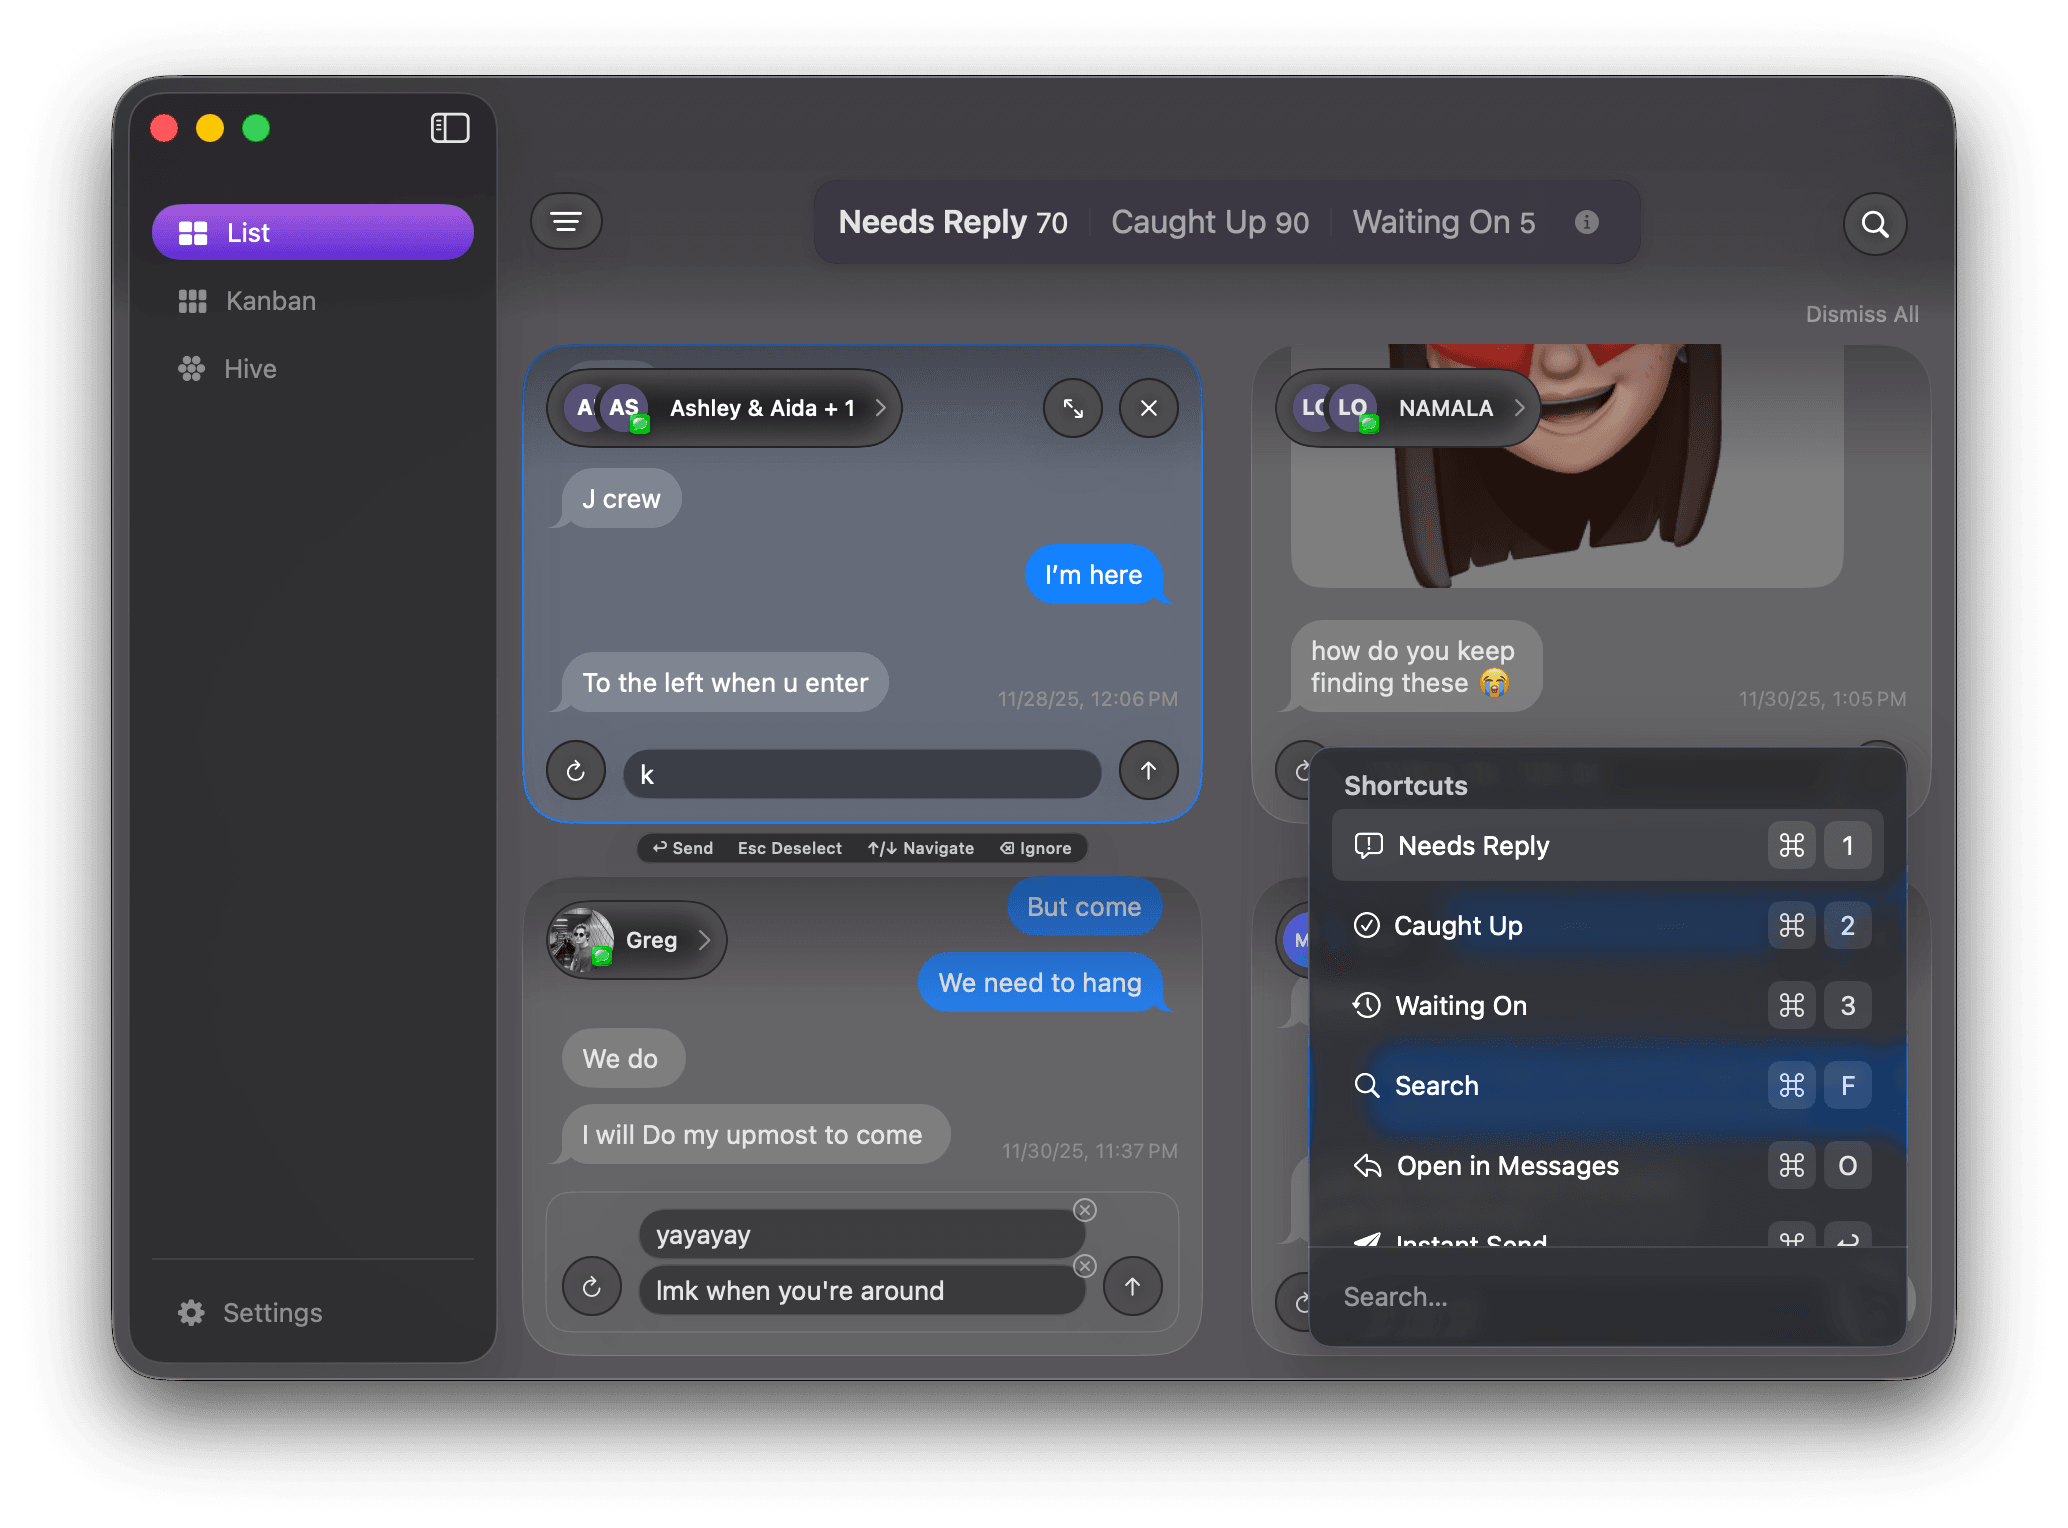Viewport: 2068px width, 1528px height.
Task: Open the filter options icon
Action: (x=566, y=221)
